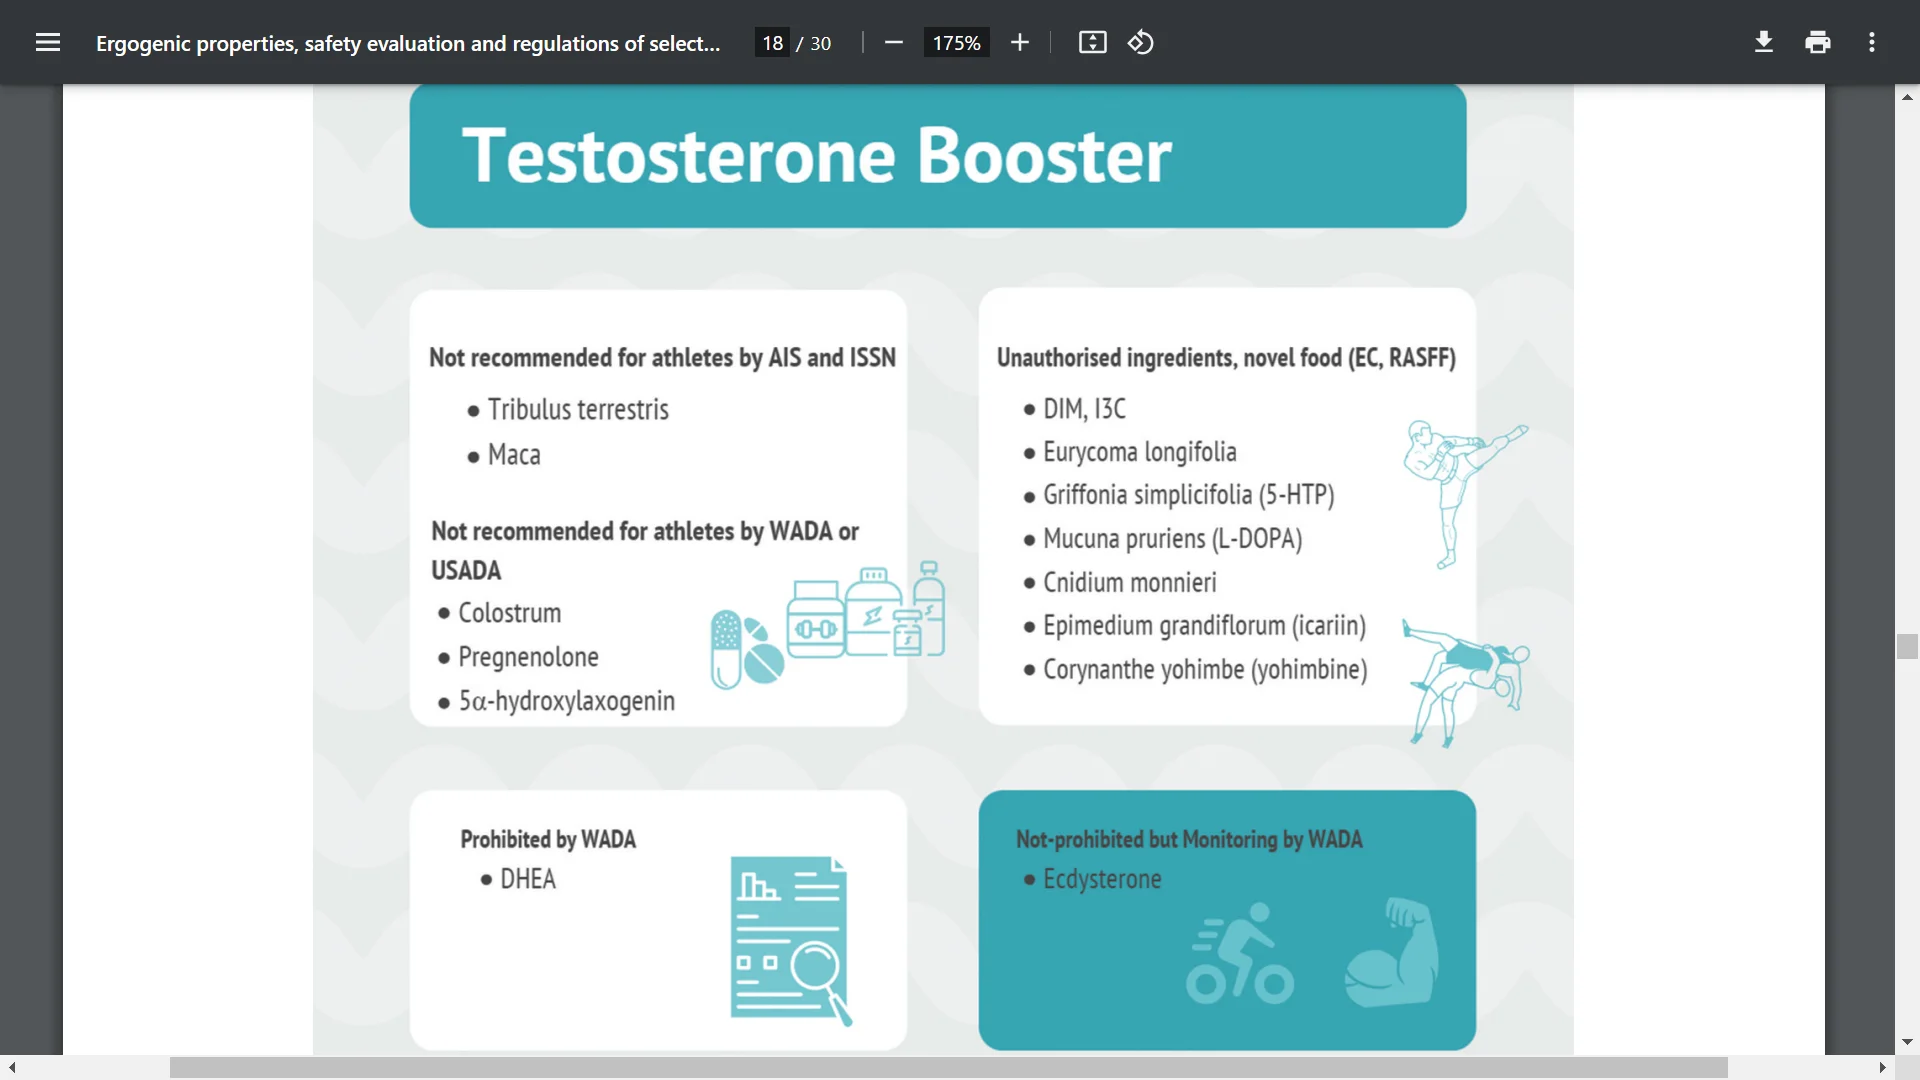Click the vertical scrollbar thumb
The width and height of the screenshot is (1920, 1080).
coord(1908,646)
